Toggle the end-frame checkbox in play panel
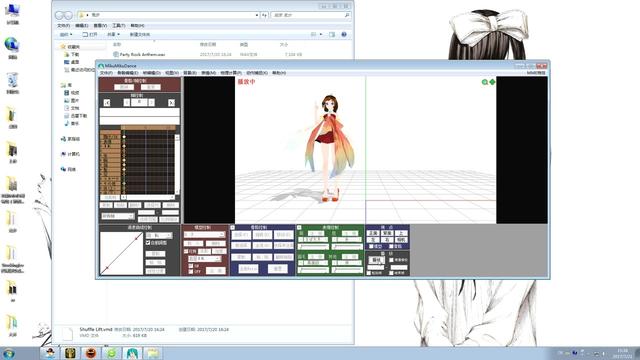The width and height of the screenshot is (640, 360). tap(391, 273)
